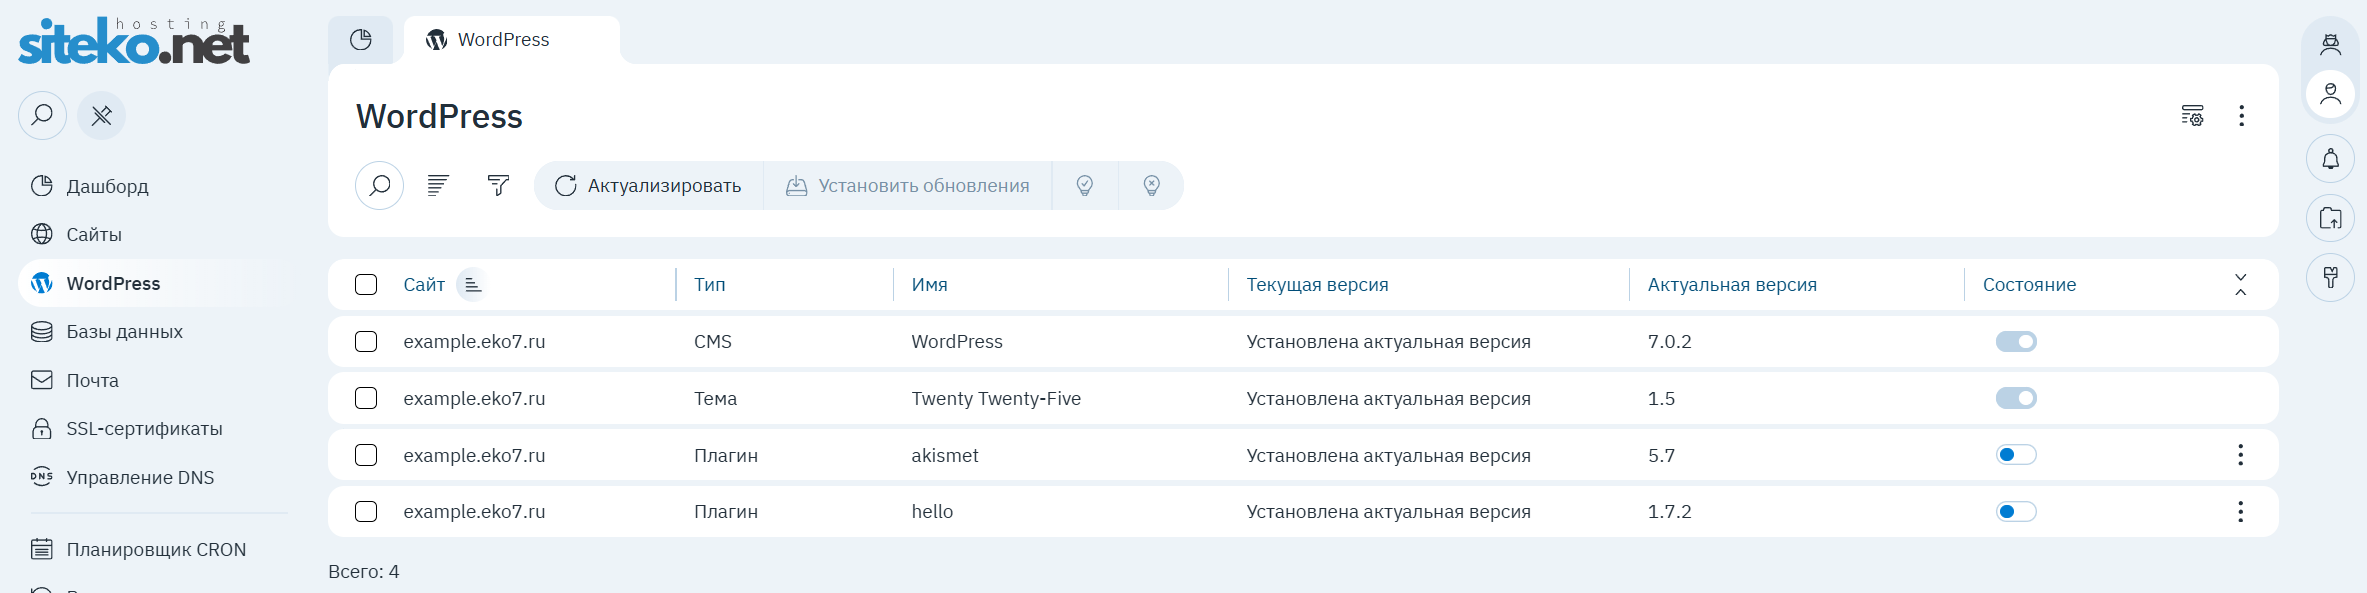2367x593 pixels.
Task: Open the user profile icon
Action: [x=2331, y=94]
